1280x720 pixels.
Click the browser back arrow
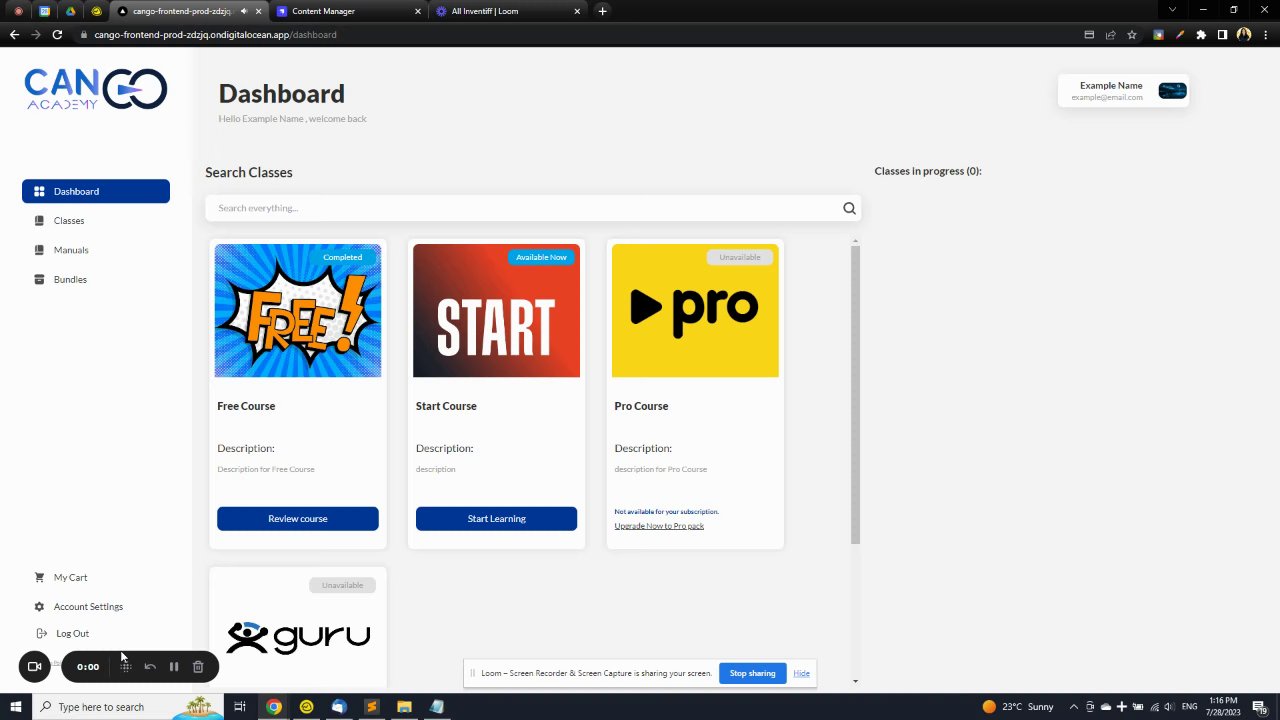click(x=14, y=34)
